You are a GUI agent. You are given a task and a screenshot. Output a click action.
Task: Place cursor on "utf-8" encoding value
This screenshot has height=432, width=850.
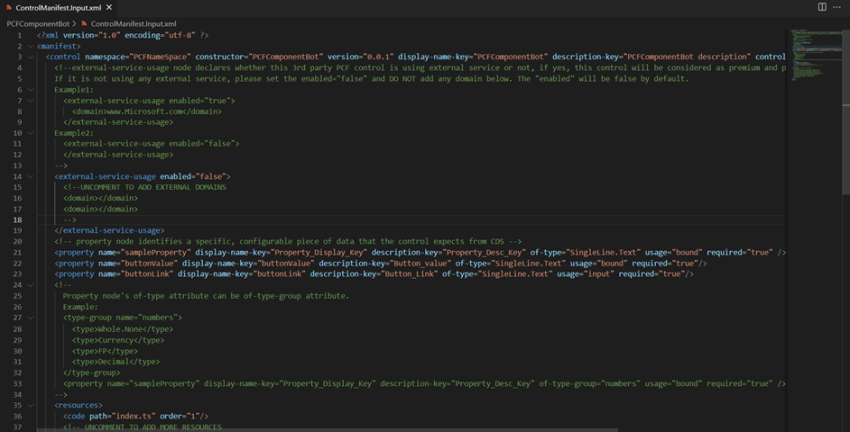[179, 35]
